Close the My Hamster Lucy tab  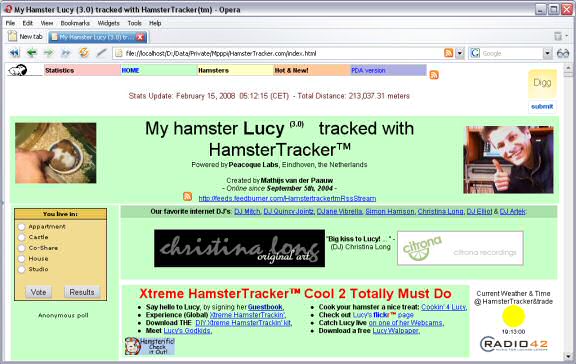coord(140,37)
